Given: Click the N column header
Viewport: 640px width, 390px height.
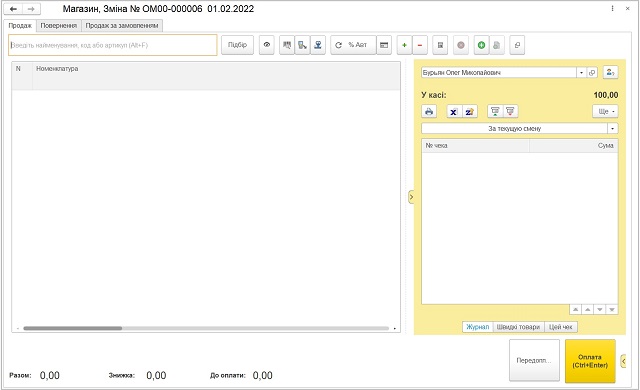Looking at the screenshot, I should point(22,76).
